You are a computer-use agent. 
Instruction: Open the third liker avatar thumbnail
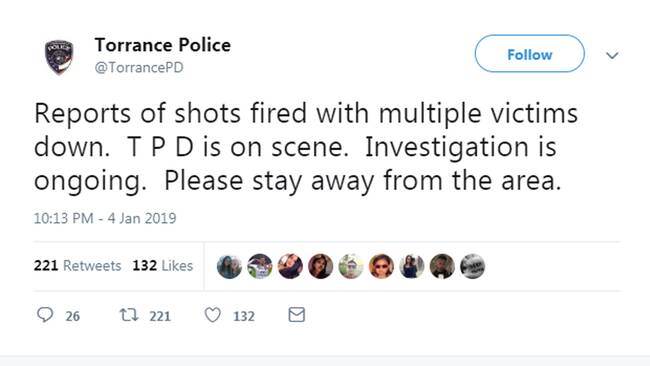[290, 266]
